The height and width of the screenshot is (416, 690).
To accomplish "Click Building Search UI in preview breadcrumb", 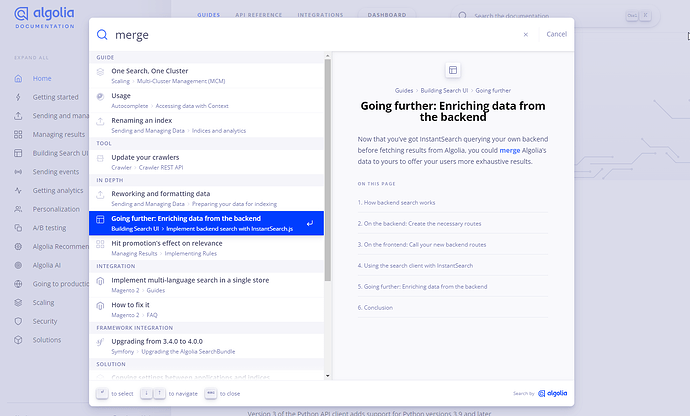I will 444,90.
